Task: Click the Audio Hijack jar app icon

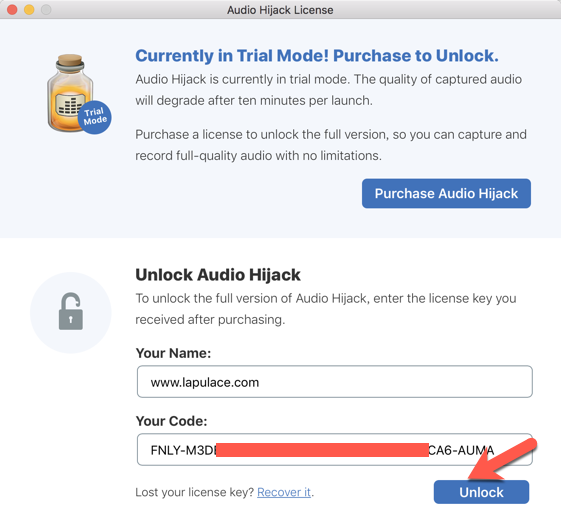Action: point(70,93)
